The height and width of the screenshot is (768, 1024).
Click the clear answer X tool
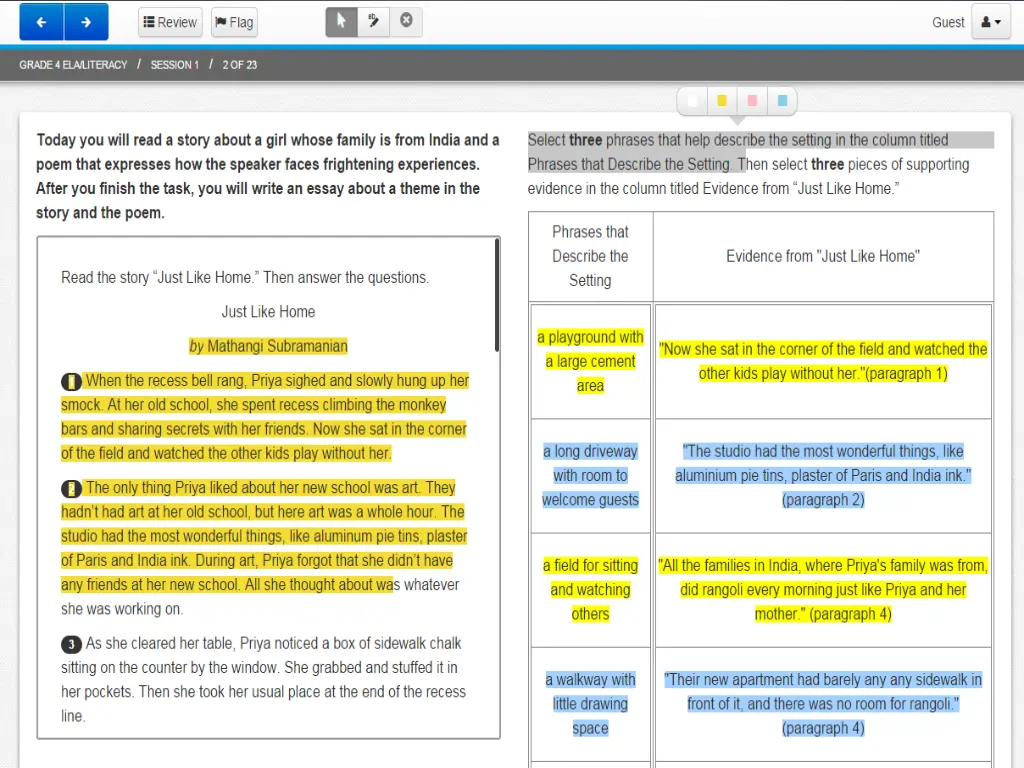[406, 22]
